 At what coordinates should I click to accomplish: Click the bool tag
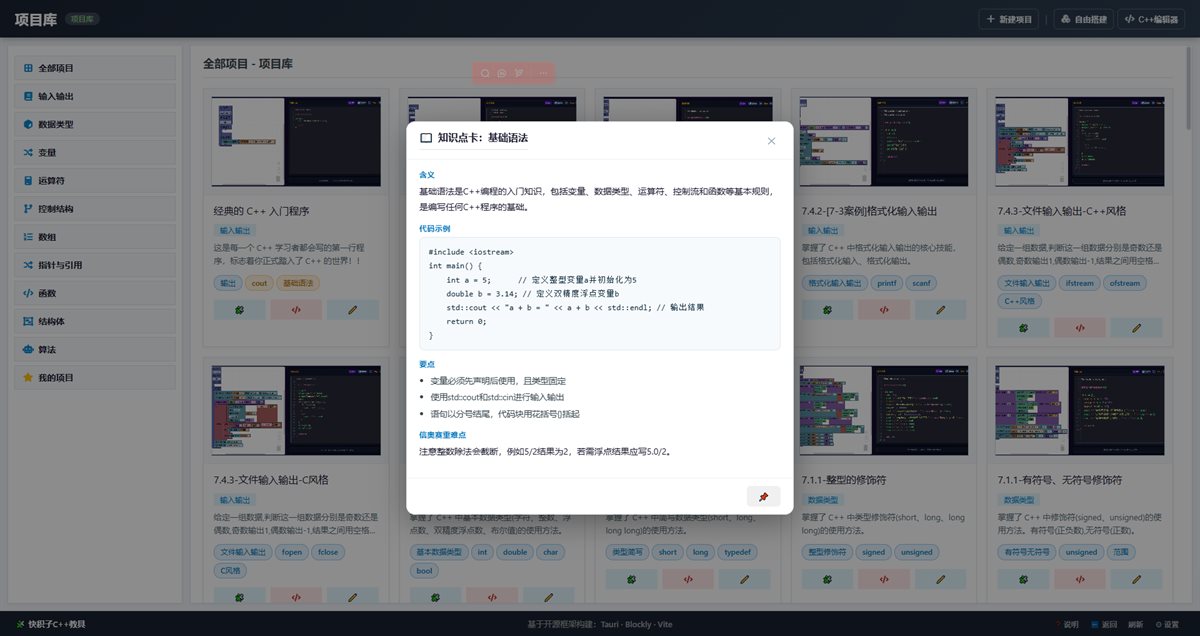tap(425, 571)
